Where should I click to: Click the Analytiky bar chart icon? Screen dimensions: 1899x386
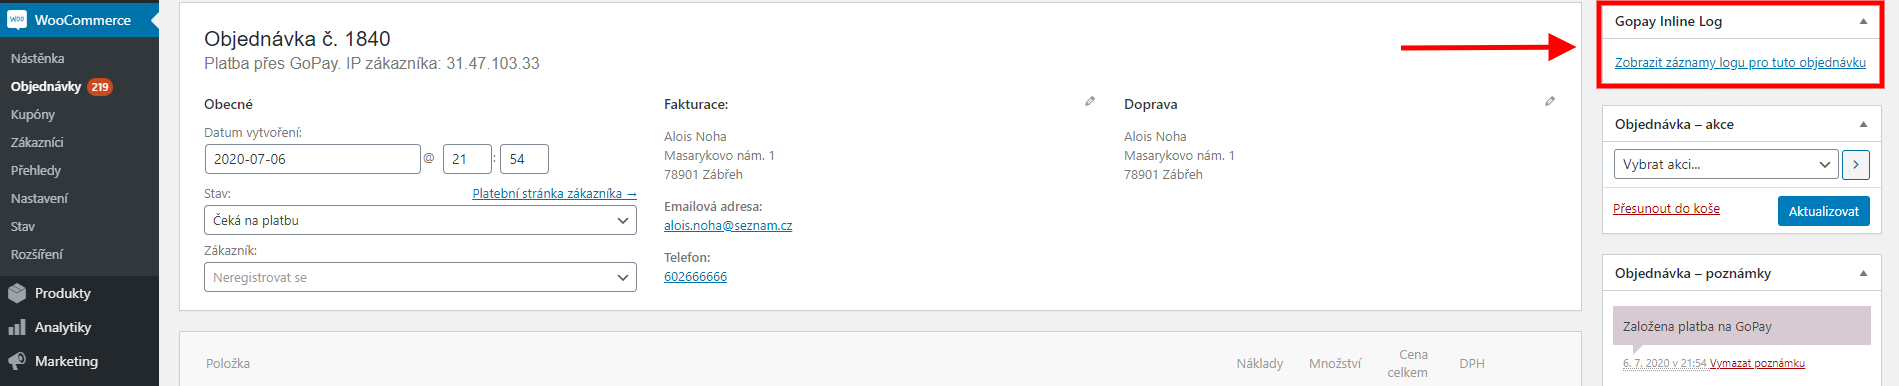[x=17, y=327]
